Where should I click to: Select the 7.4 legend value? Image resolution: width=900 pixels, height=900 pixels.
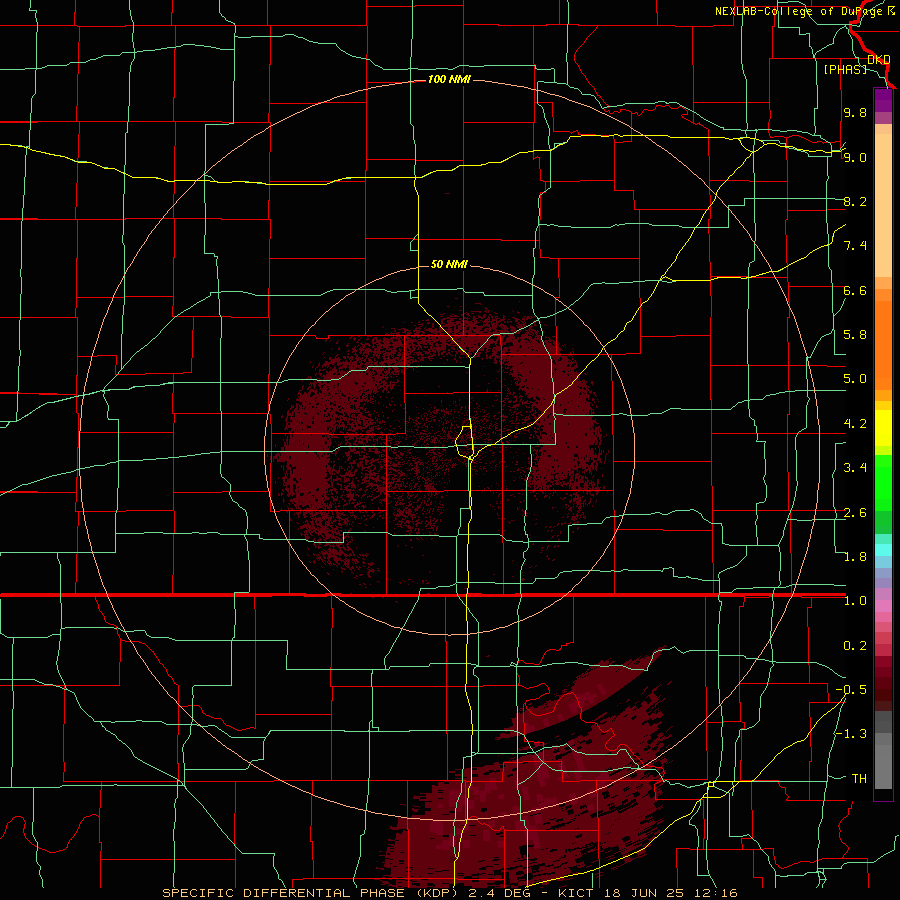coord(855,246)
